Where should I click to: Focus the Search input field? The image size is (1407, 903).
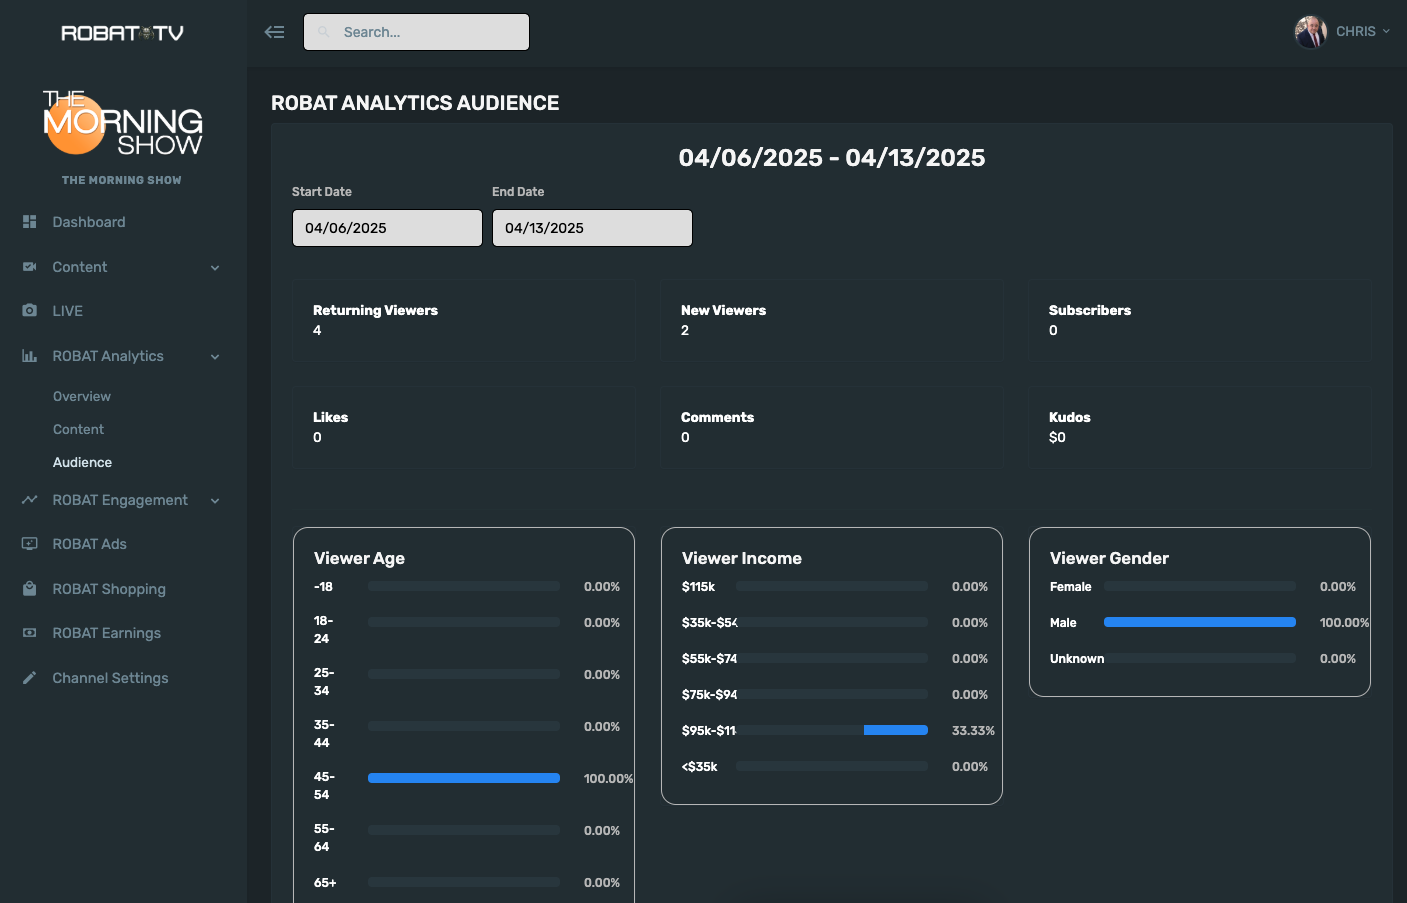(417, 32)
